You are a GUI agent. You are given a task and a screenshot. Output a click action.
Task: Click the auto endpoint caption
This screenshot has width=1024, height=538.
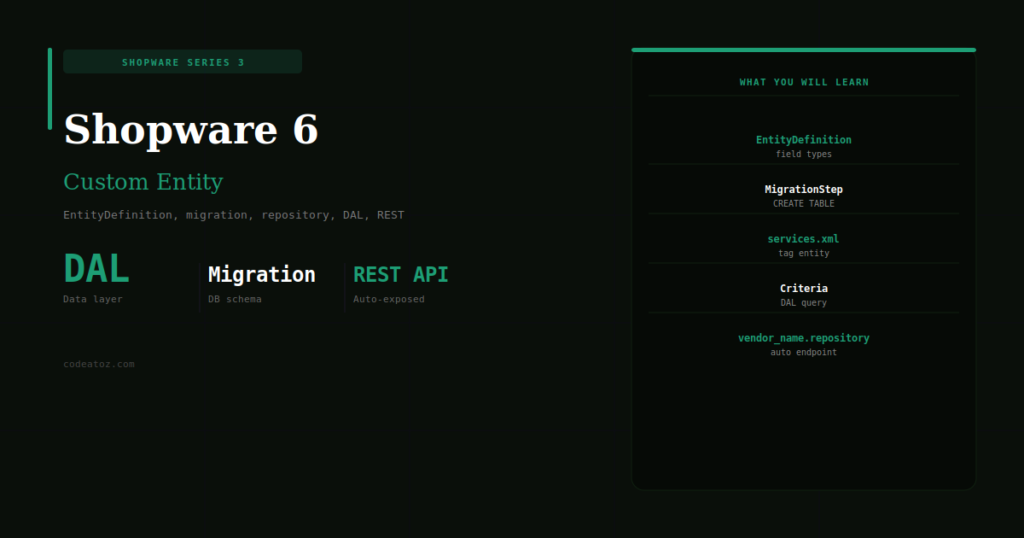coord(803,353)
